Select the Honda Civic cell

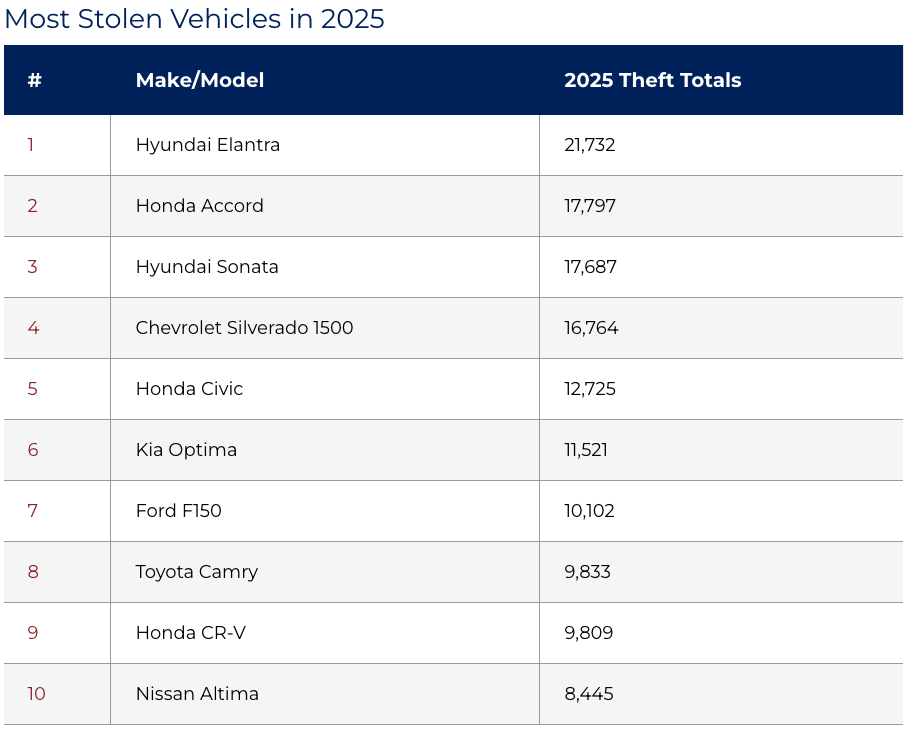189,389
